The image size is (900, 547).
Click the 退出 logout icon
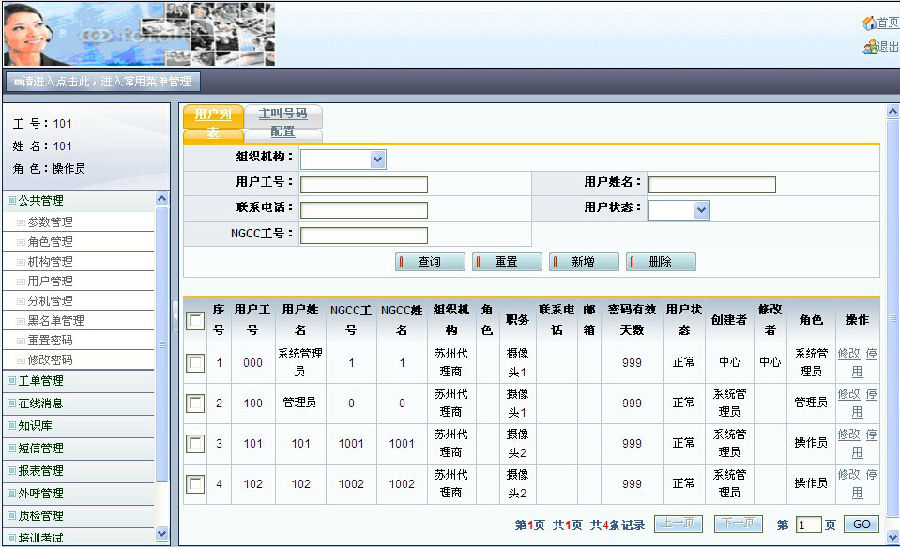pyautogui.click(x=869, y=47)
